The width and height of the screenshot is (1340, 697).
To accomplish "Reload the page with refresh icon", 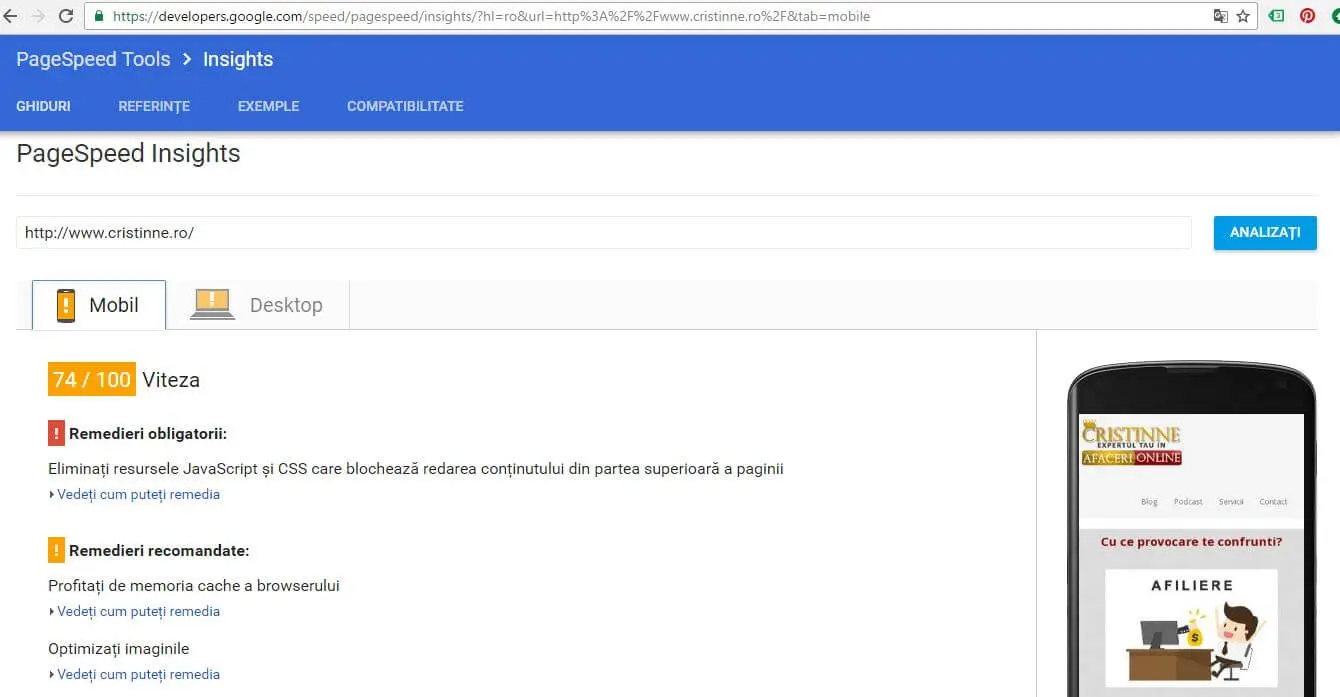I will pyautogui.click(x=66, y=16).
